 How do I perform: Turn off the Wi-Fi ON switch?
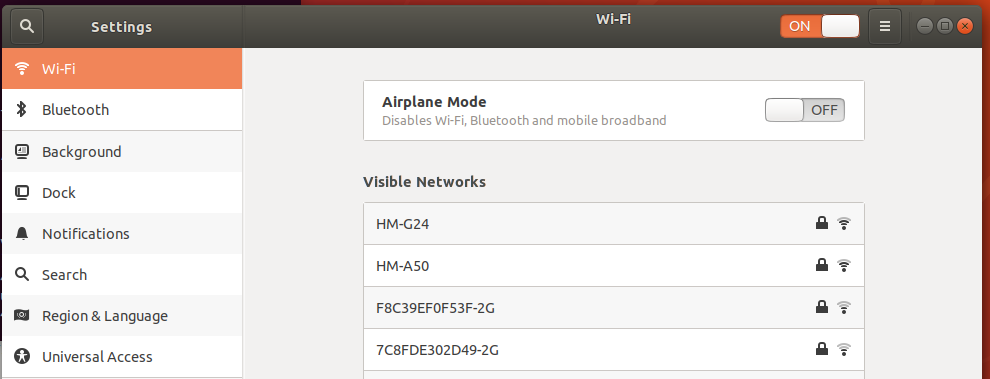pos(820,27)
